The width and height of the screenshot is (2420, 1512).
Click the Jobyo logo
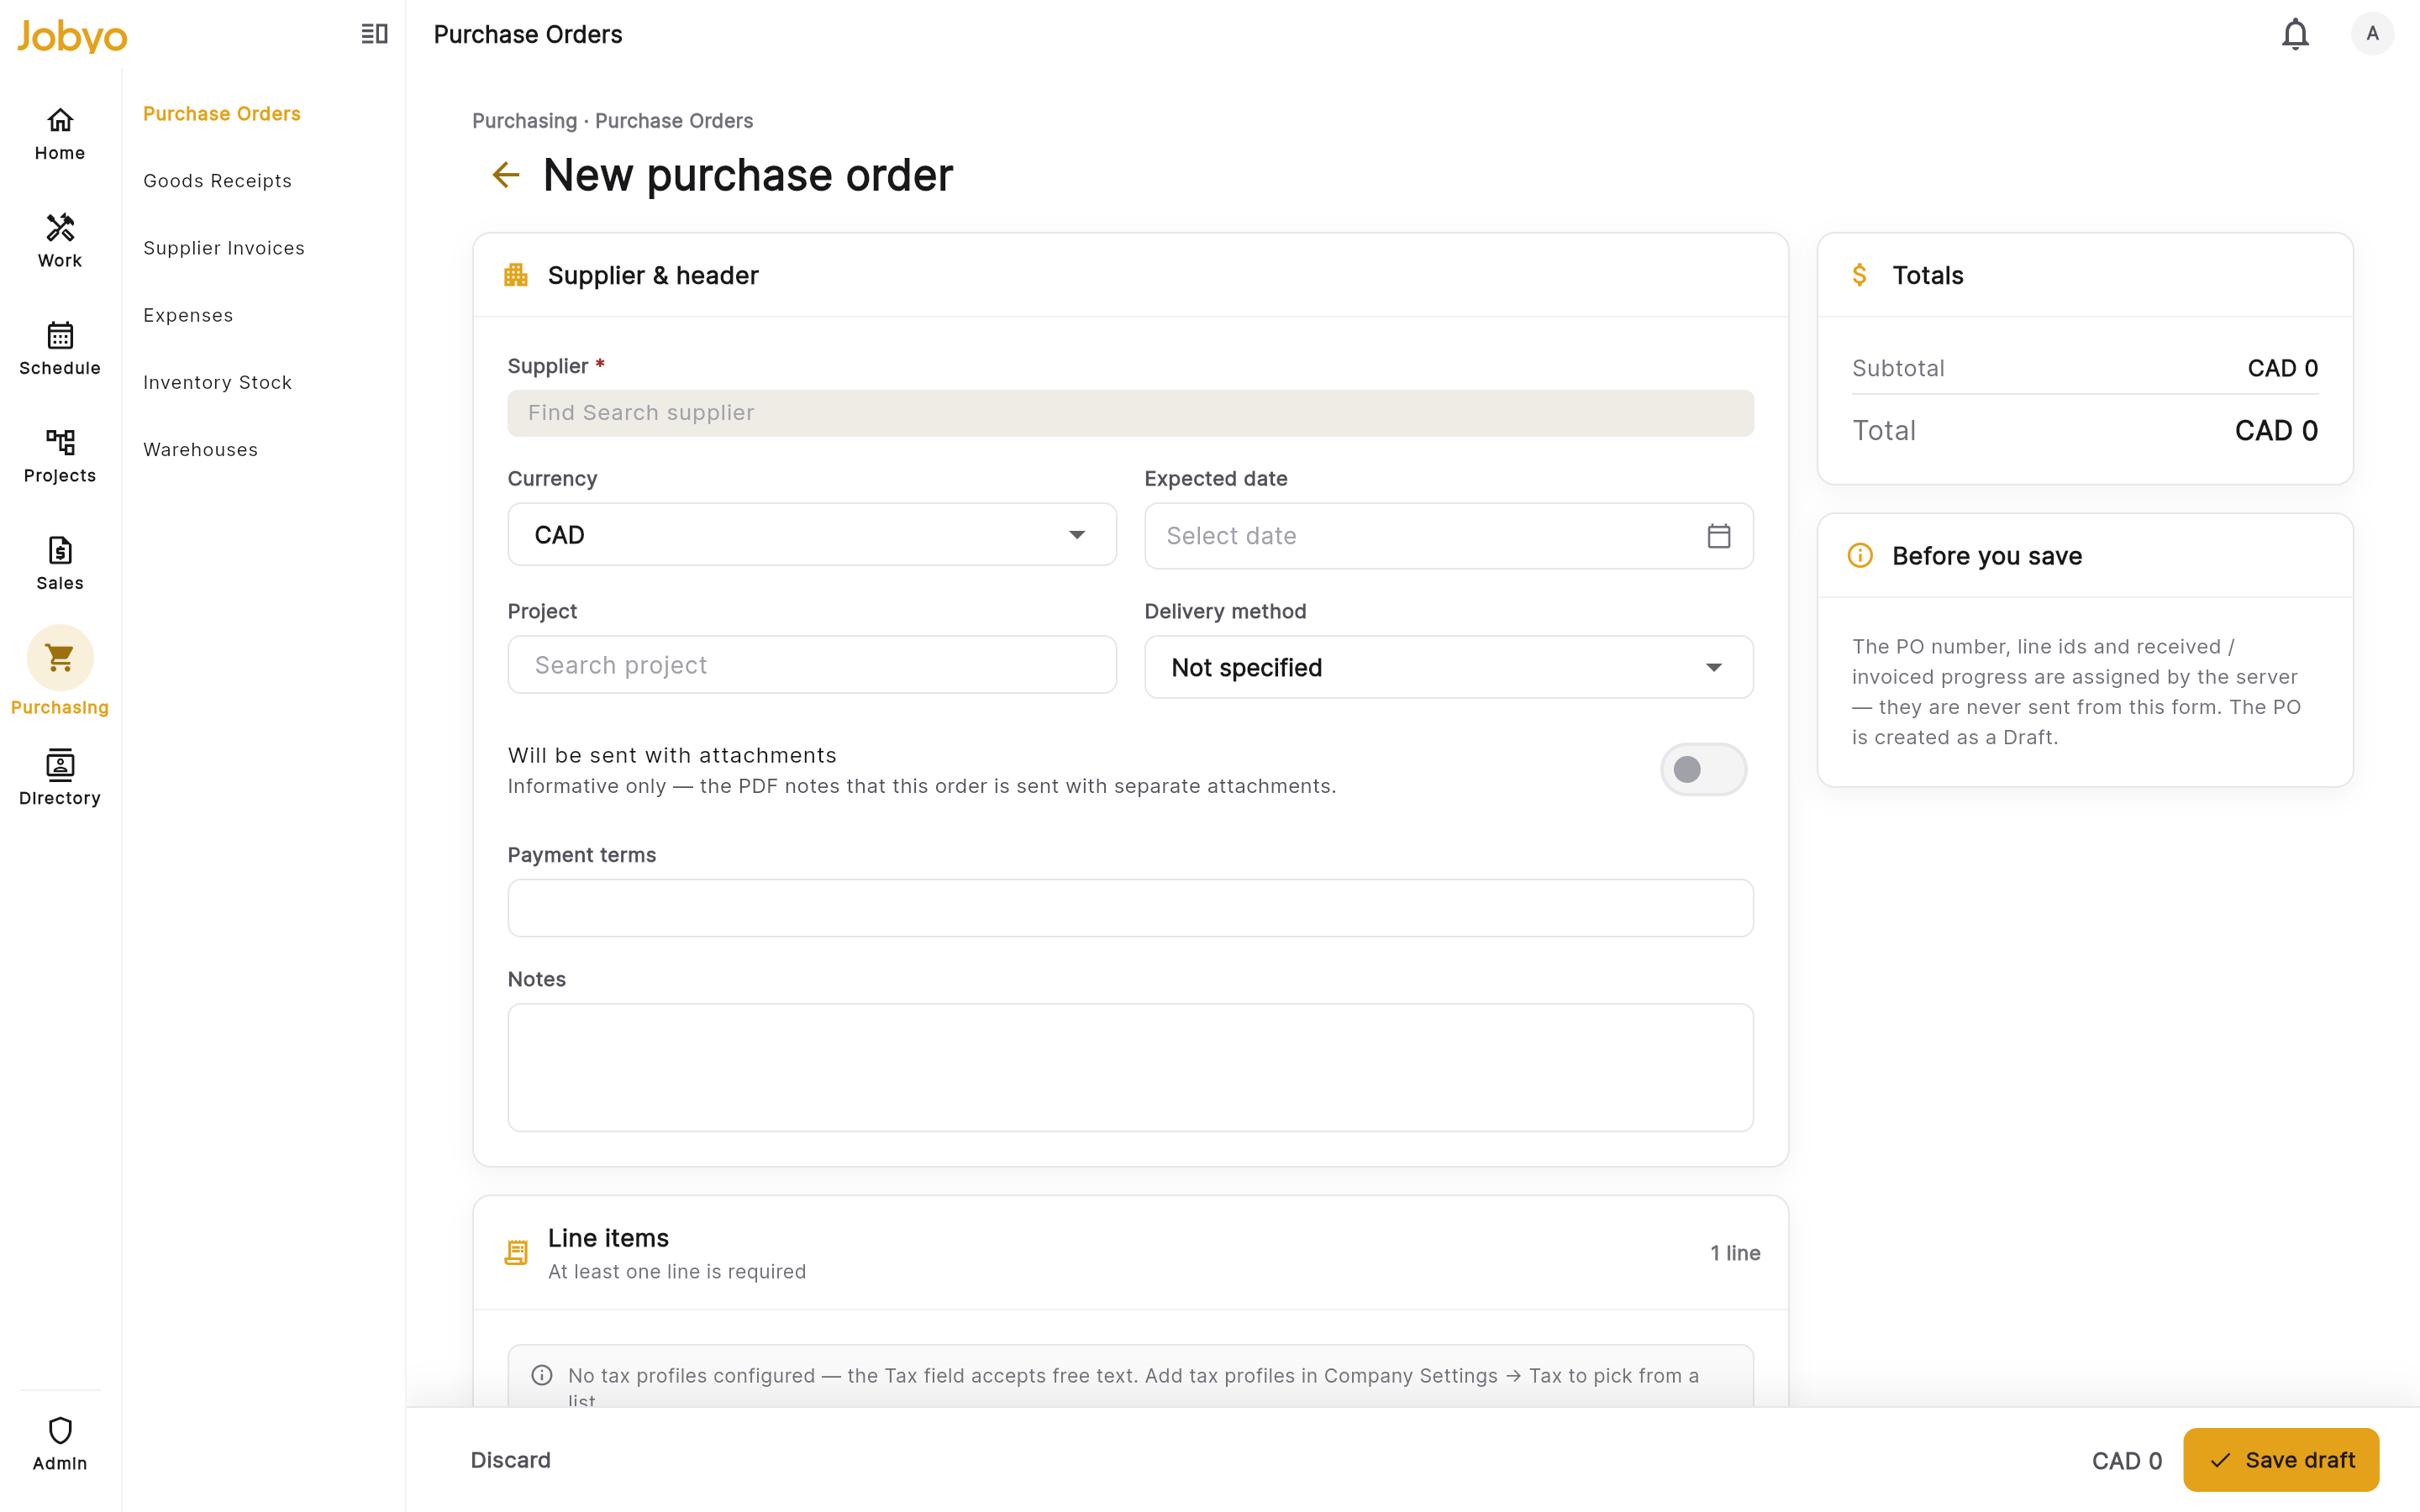tap(72, 36)
